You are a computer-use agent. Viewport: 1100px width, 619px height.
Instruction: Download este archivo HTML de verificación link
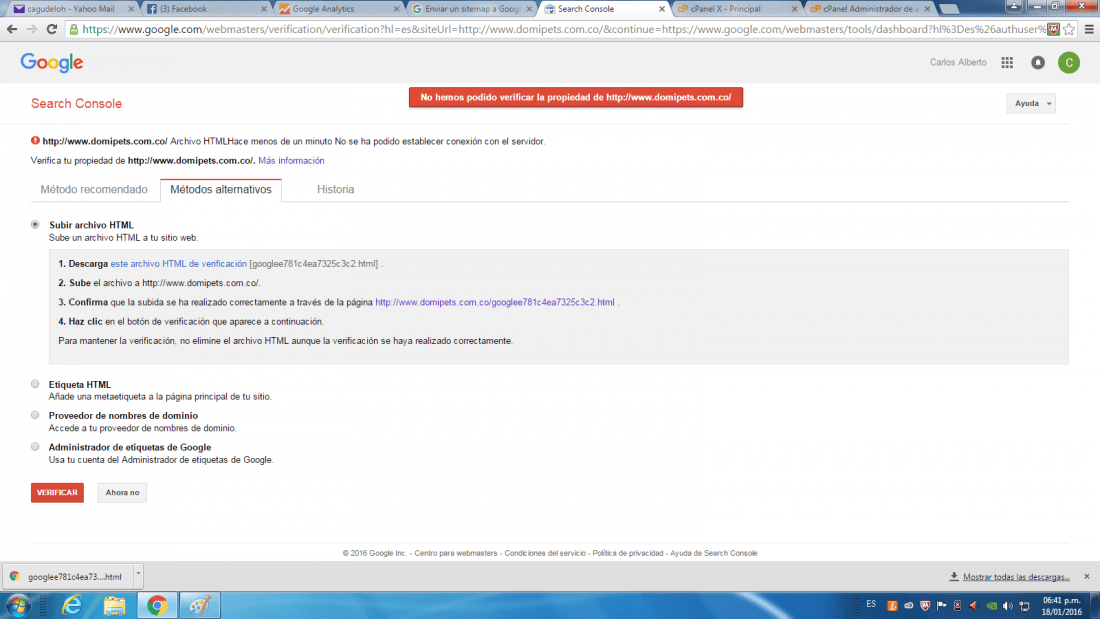pos(179,264)
